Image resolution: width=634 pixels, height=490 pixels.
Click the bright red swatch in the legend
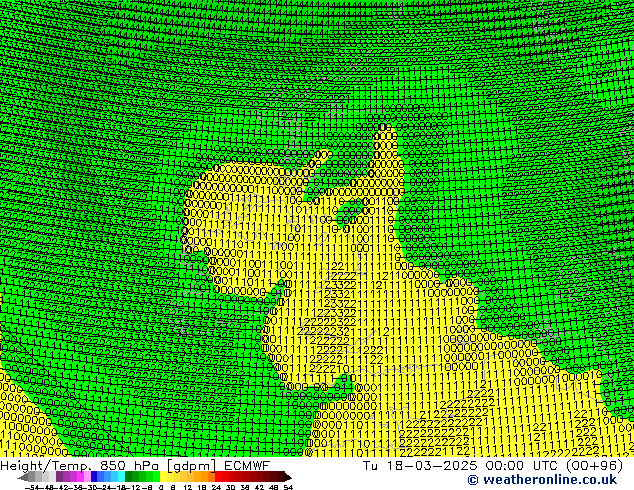click(x=218, y=476)
